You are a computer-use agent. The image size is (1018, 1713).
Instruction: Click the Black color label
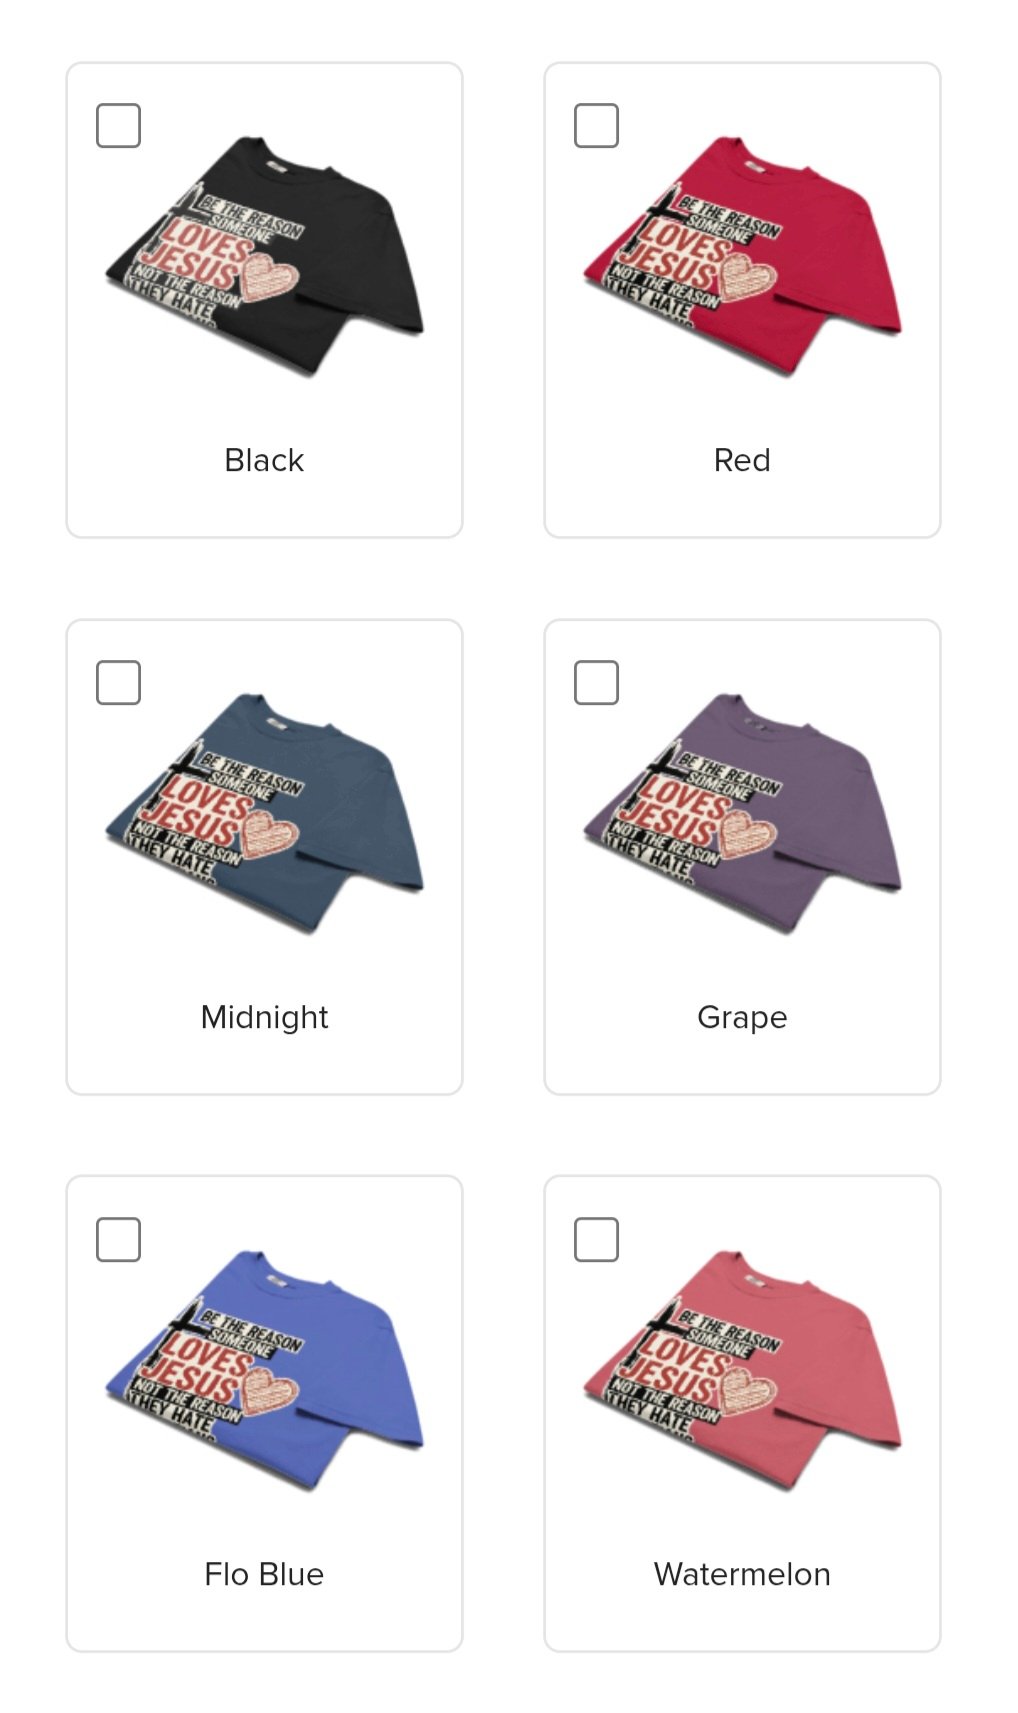pos(264,460)
